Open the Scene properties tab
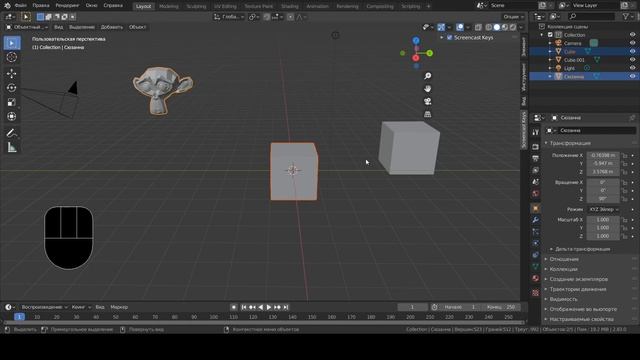 [x=536, y=182]
